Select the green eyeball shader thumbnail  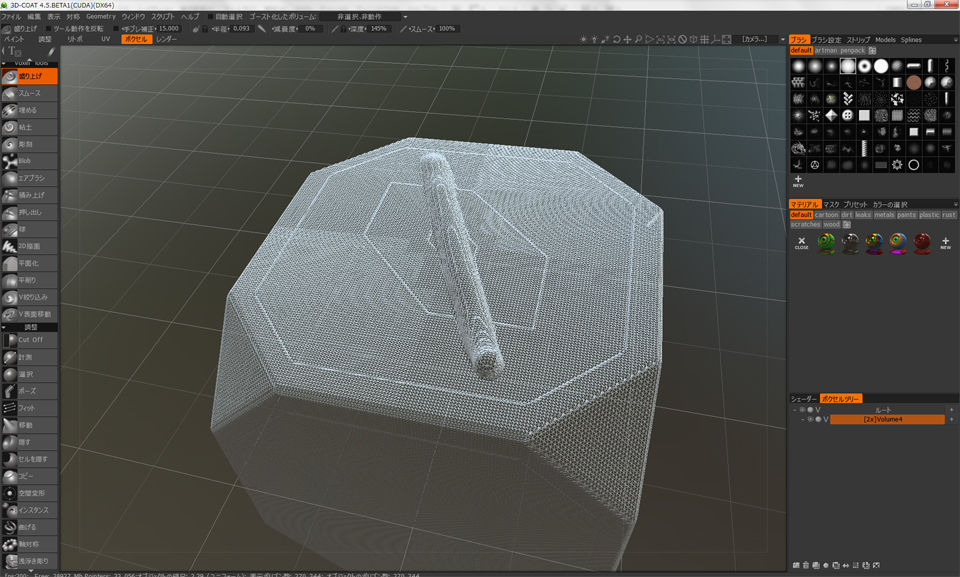[825, 240]
